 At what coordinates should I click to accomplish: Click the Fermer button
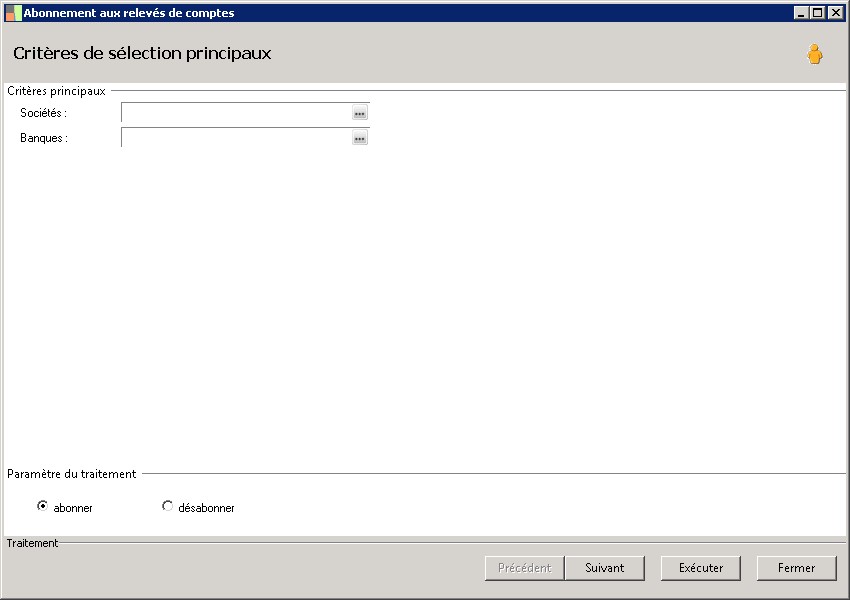coord(796,568)
